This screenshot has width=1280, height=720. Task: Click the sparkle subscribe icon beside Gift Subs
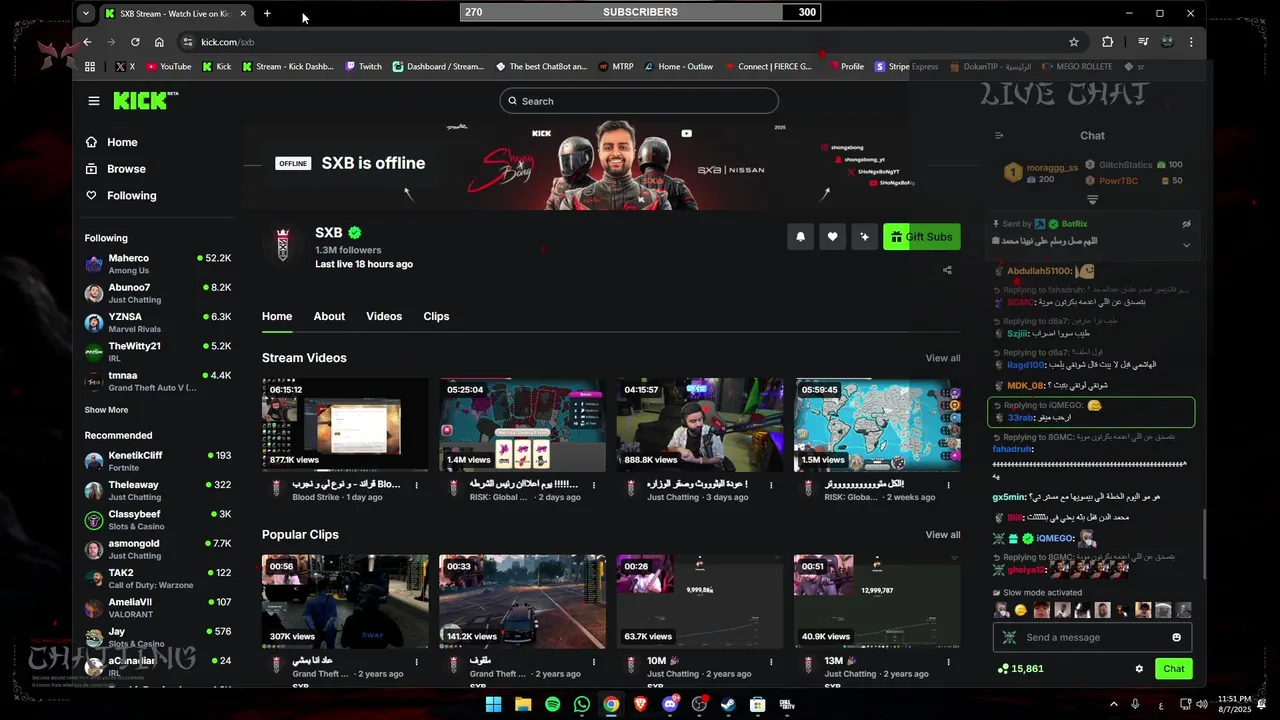point(865,237)
